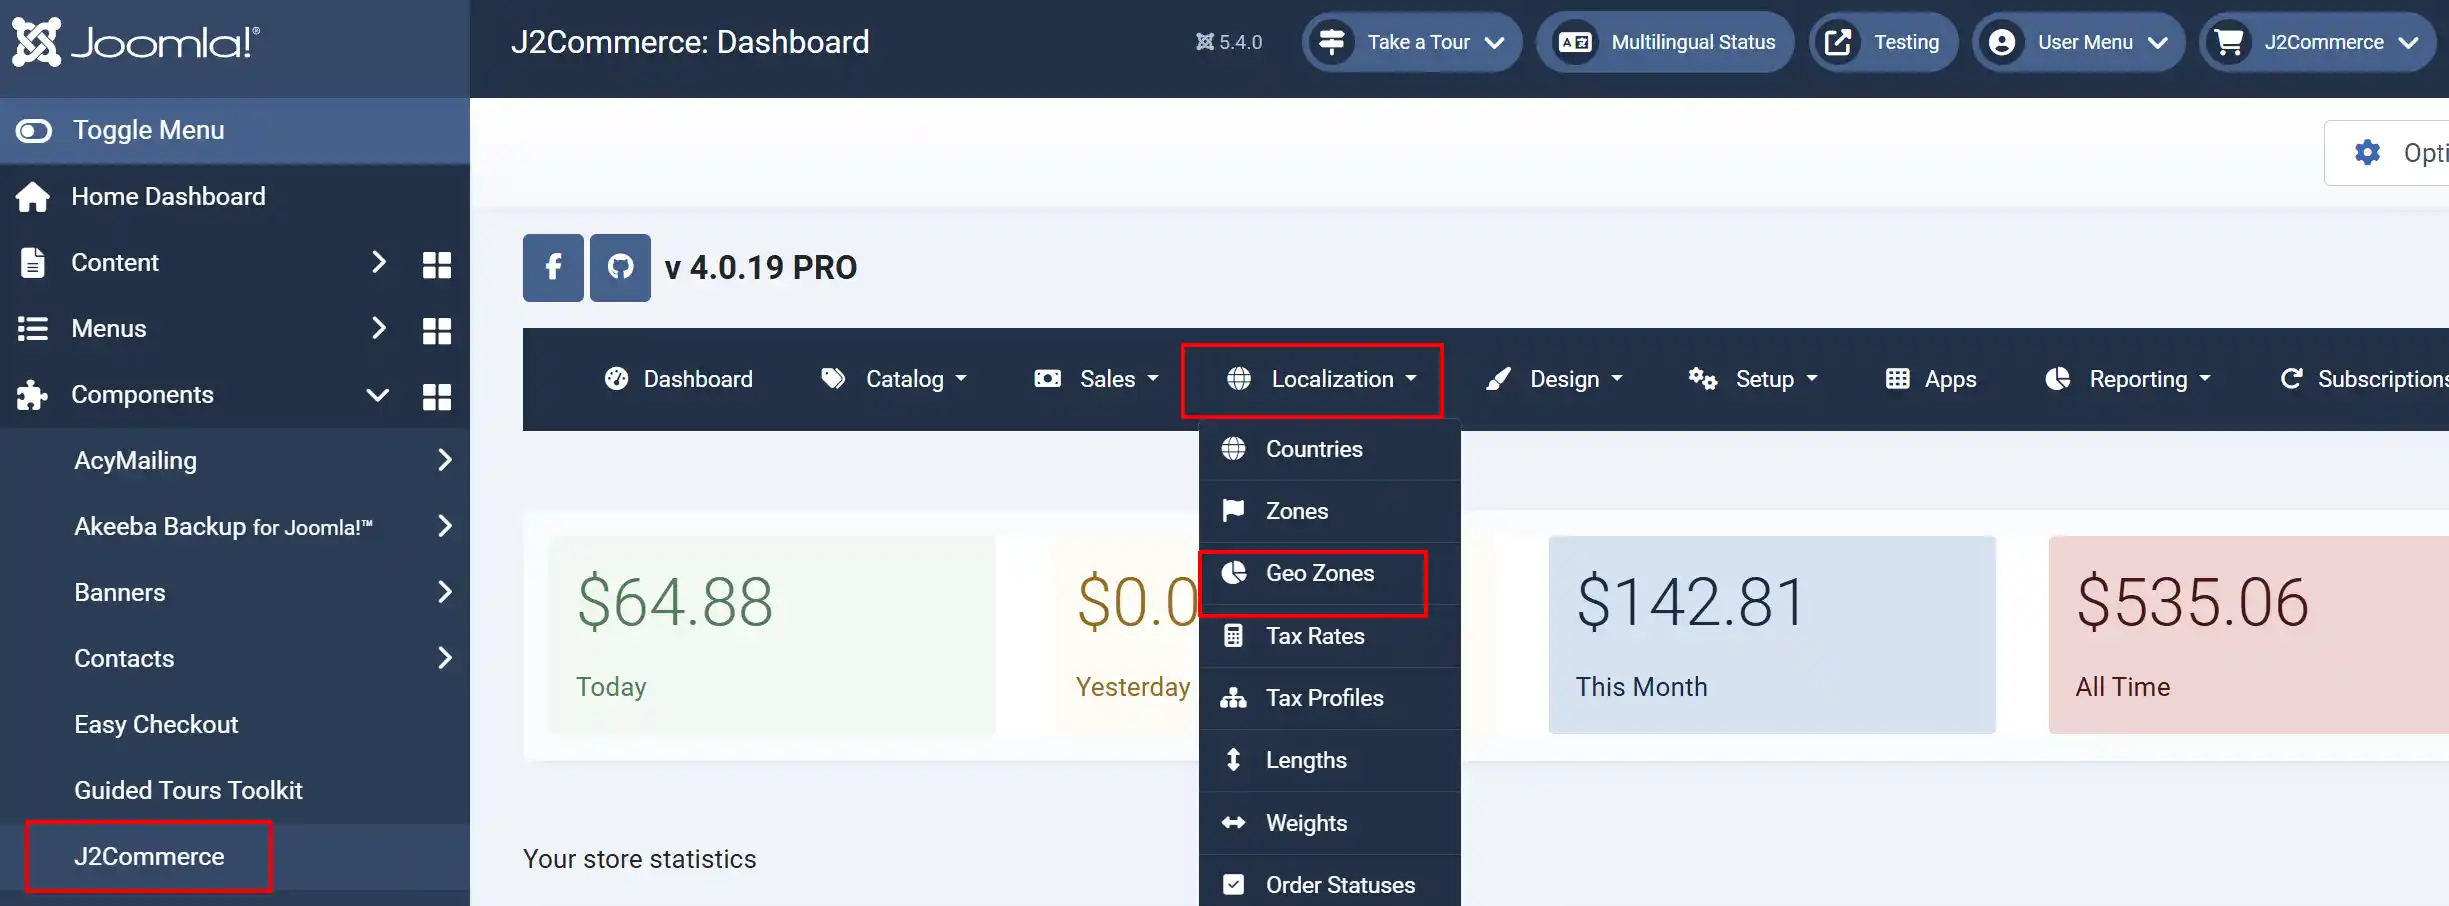Viewport: 2449px width, 906px height.
Task: Open the Apps section
Action: [1931, 379]
